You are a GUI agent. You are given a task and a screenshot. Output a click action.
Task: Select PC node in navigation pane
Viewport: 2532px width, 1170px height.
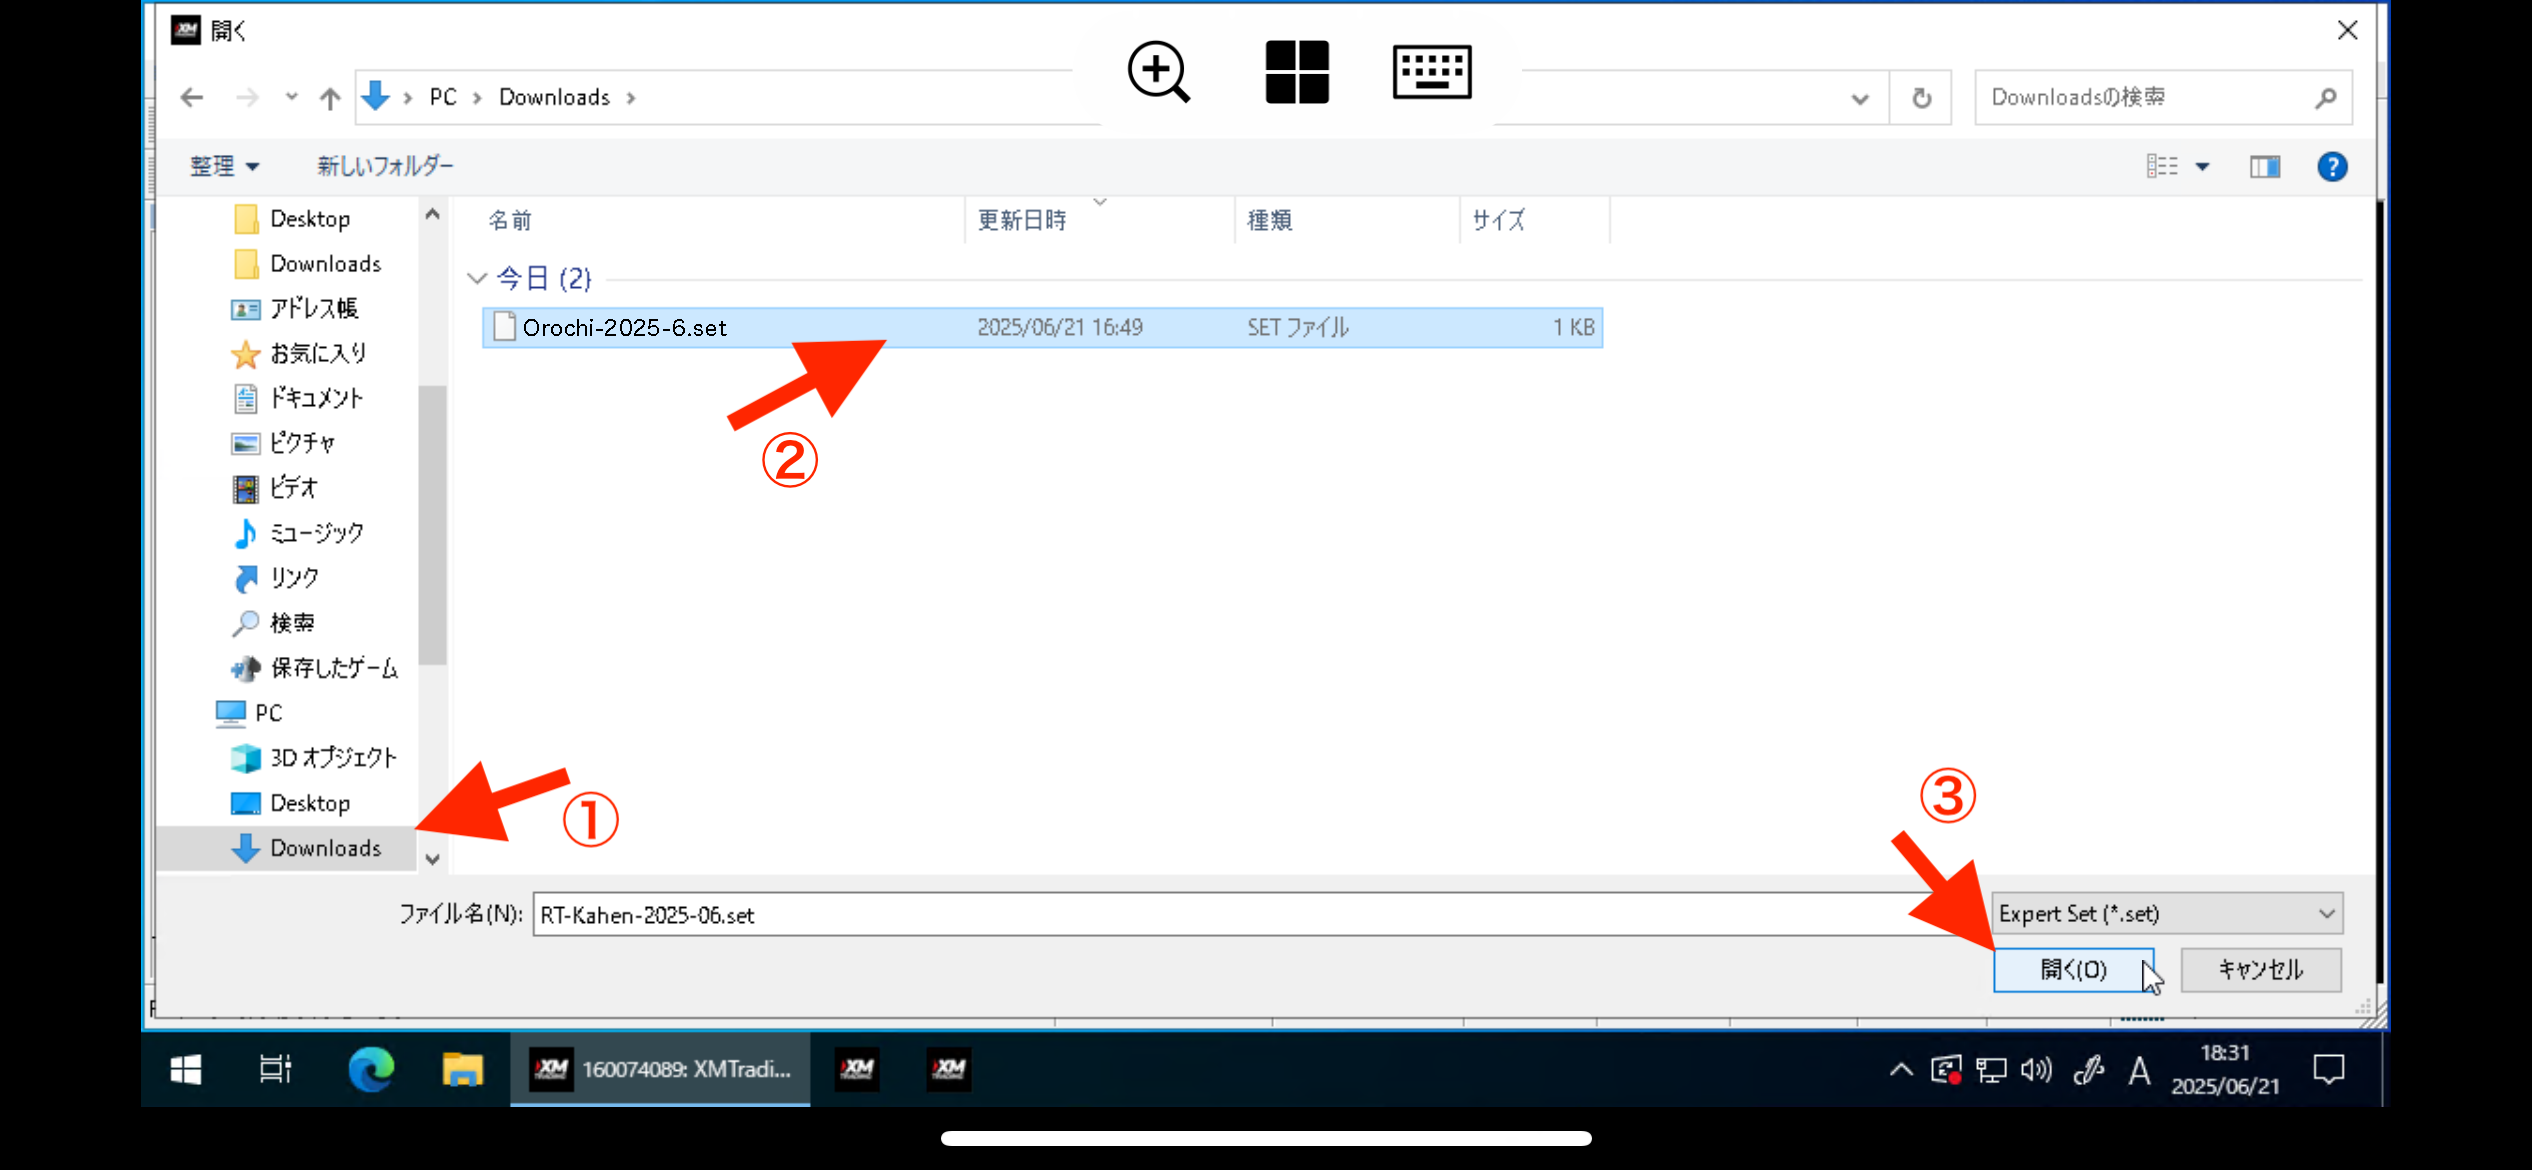tap(268, 712)
